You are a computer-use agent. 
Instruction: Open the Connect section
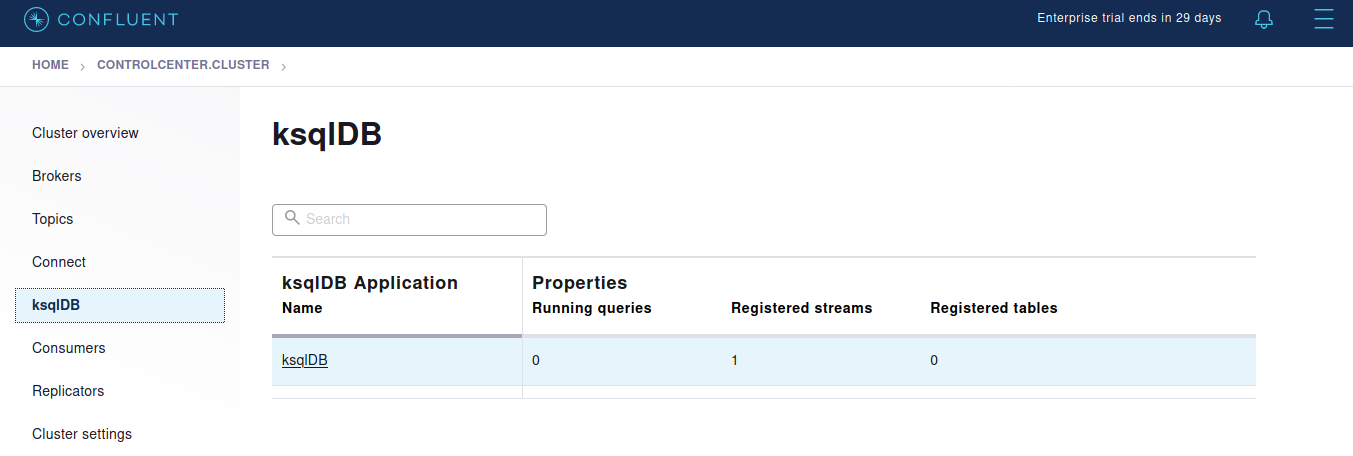click(59, 262)
